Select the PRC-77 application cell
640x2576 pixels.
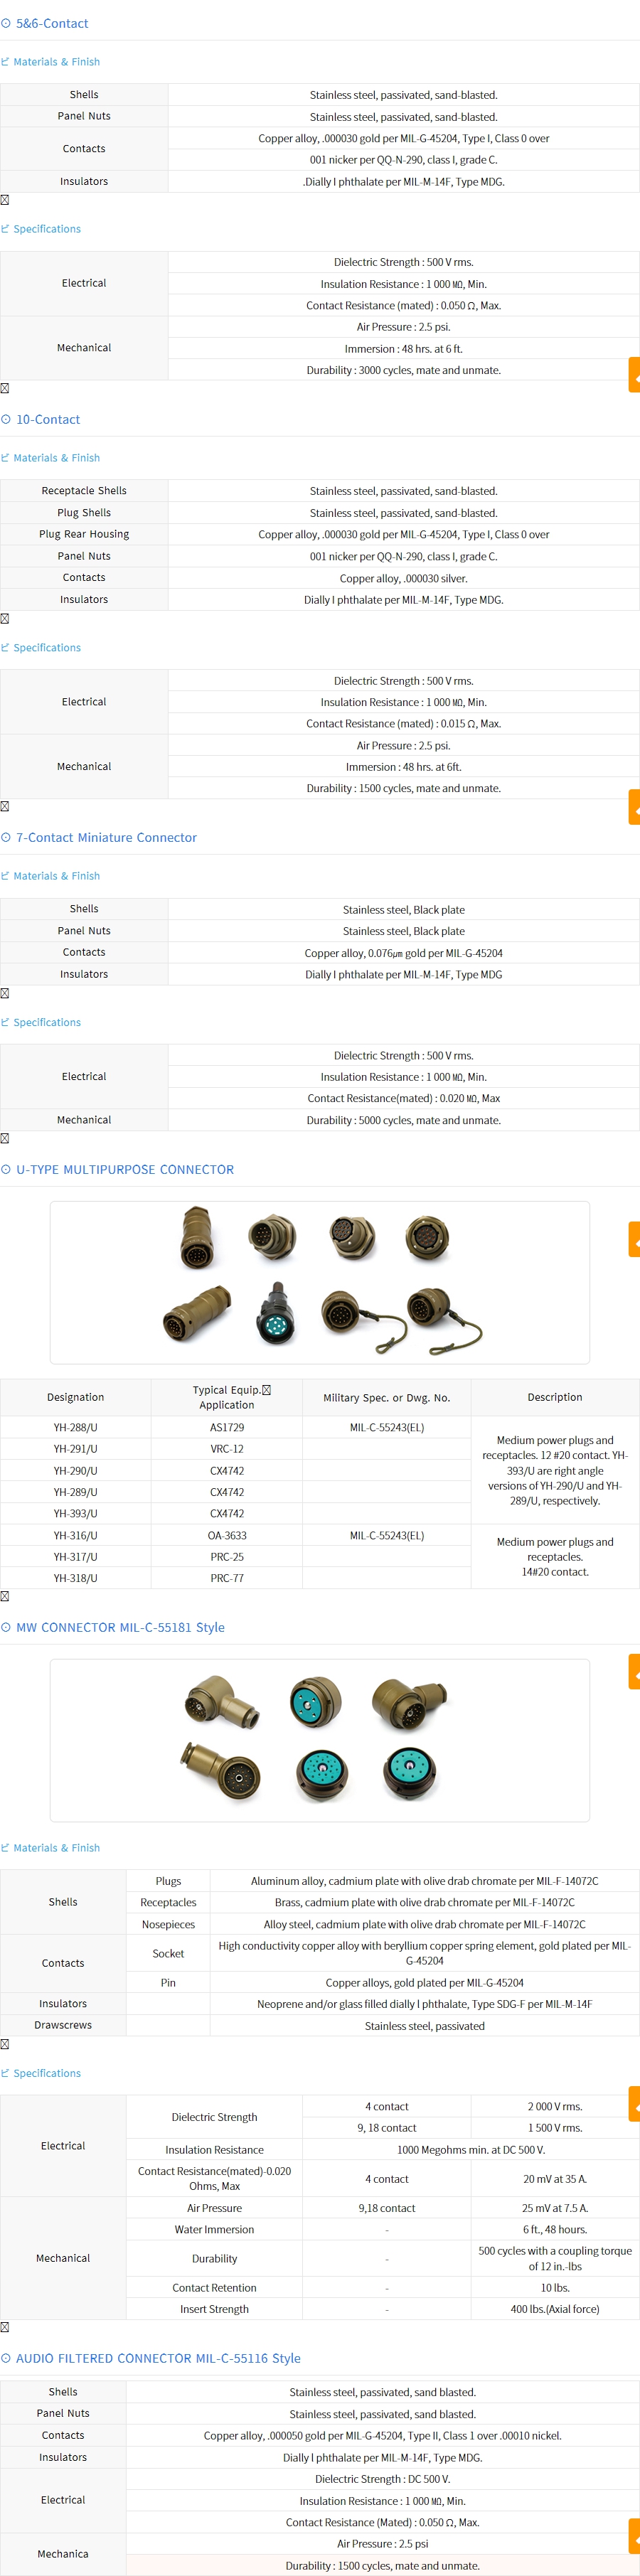(x=226, y=1578)
